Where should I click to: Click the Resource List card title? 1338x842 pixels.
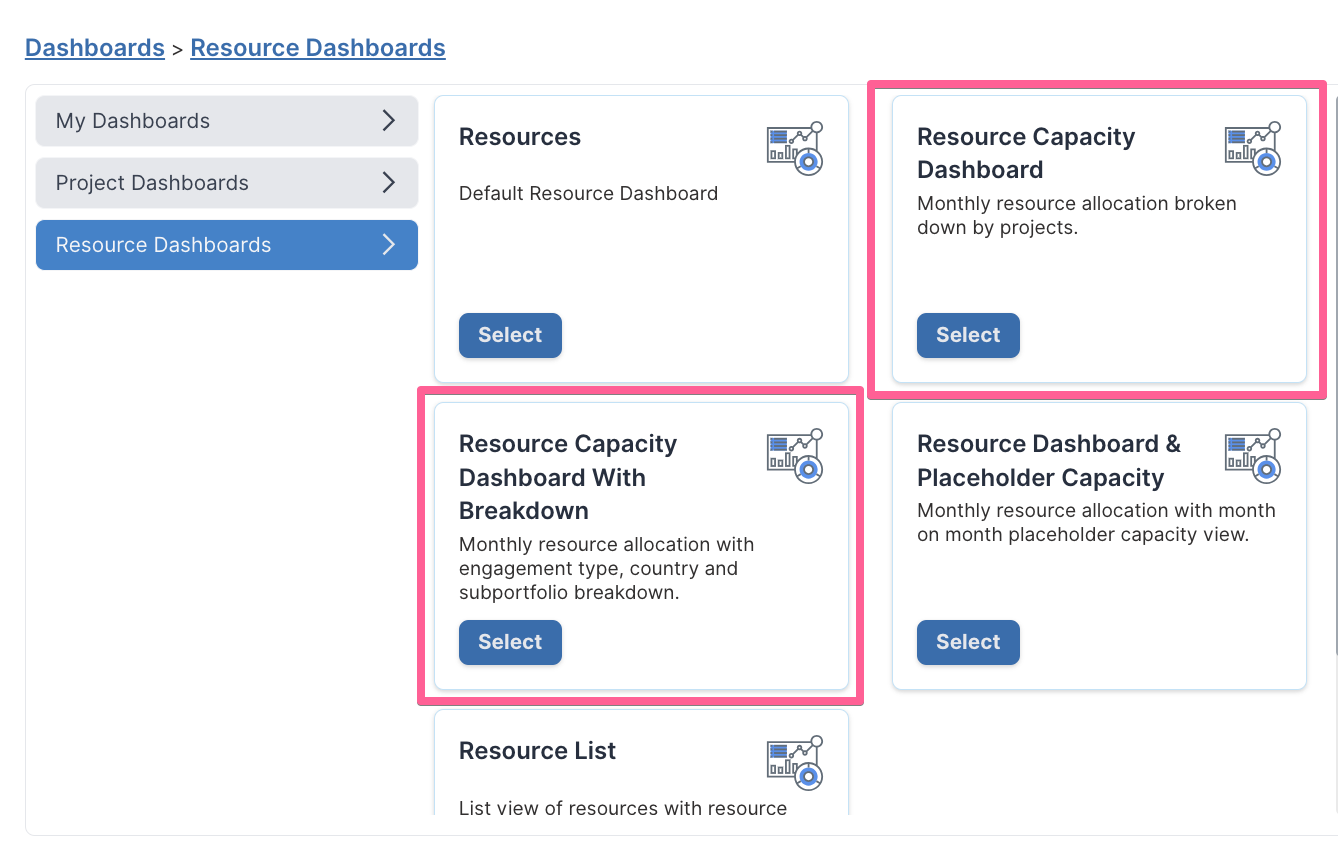(x=538, y=751)
